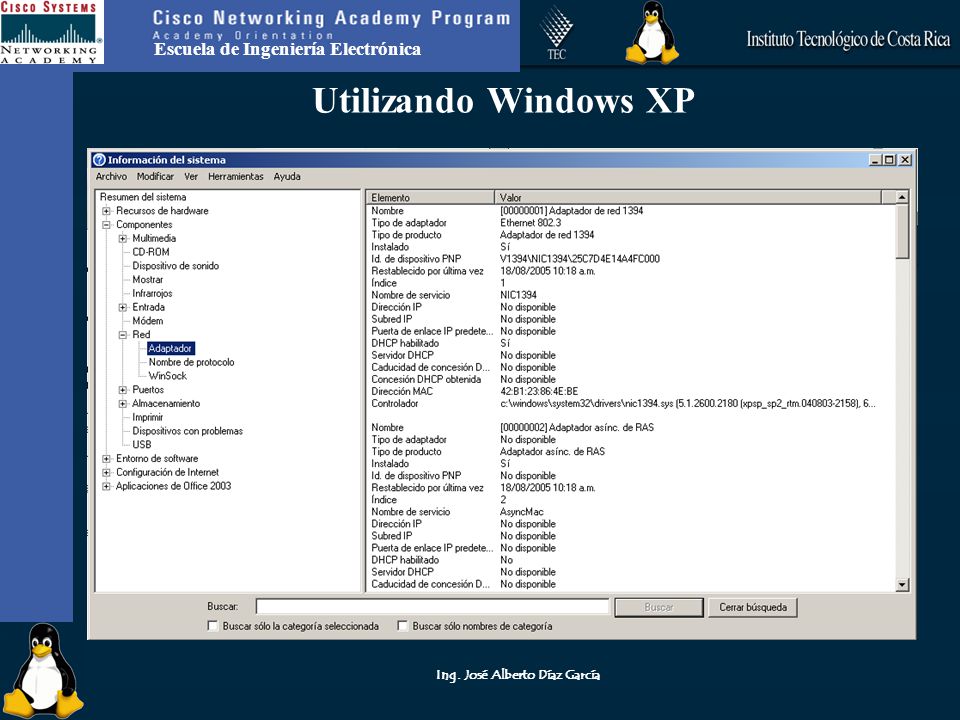Viewport: 960px width, 720px height.
Task: Click the Tux penguin in header
Action: coord(652,32)
